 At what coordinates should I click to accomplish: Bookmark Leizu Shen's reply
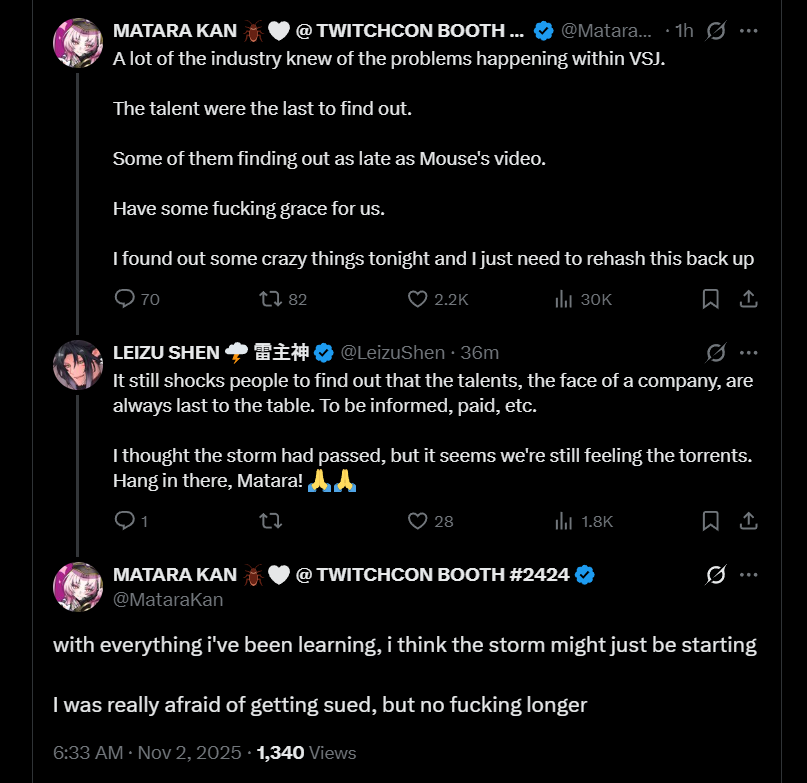coord(710,521)
